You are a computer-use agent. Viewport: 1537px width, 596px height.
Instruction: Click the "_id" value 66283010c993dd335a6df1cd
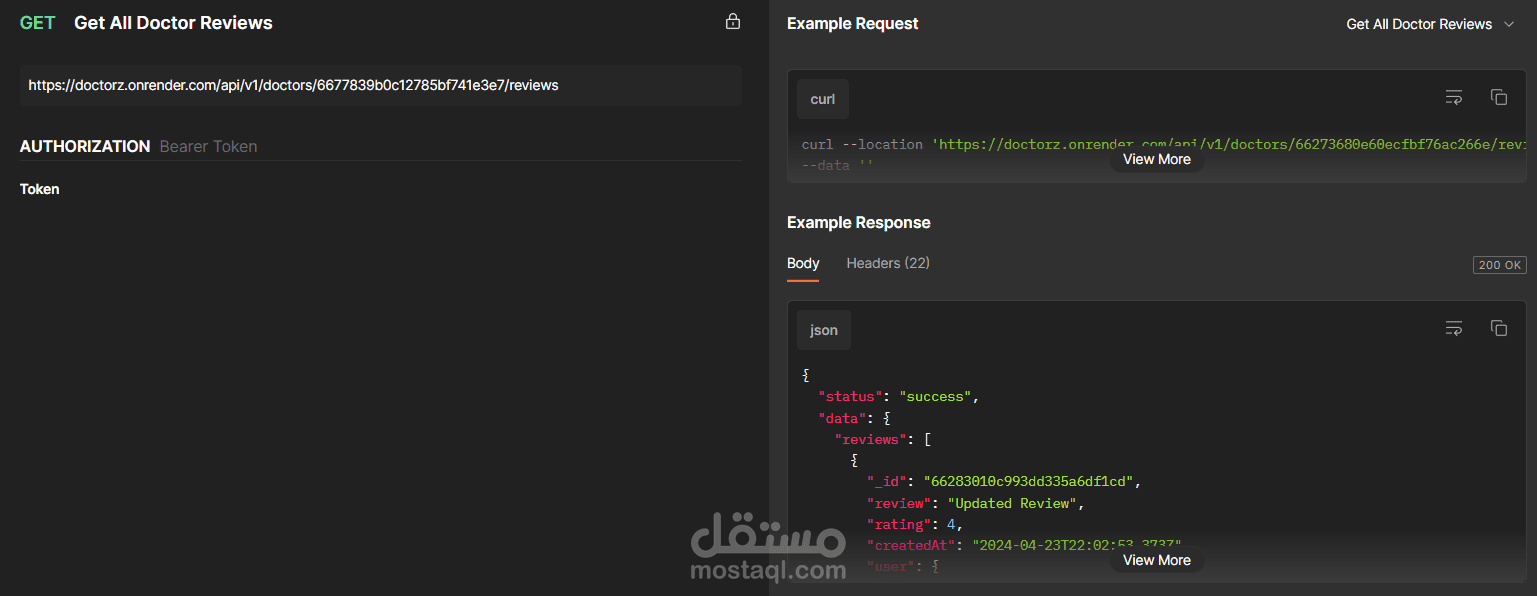tap(1028, 481)
